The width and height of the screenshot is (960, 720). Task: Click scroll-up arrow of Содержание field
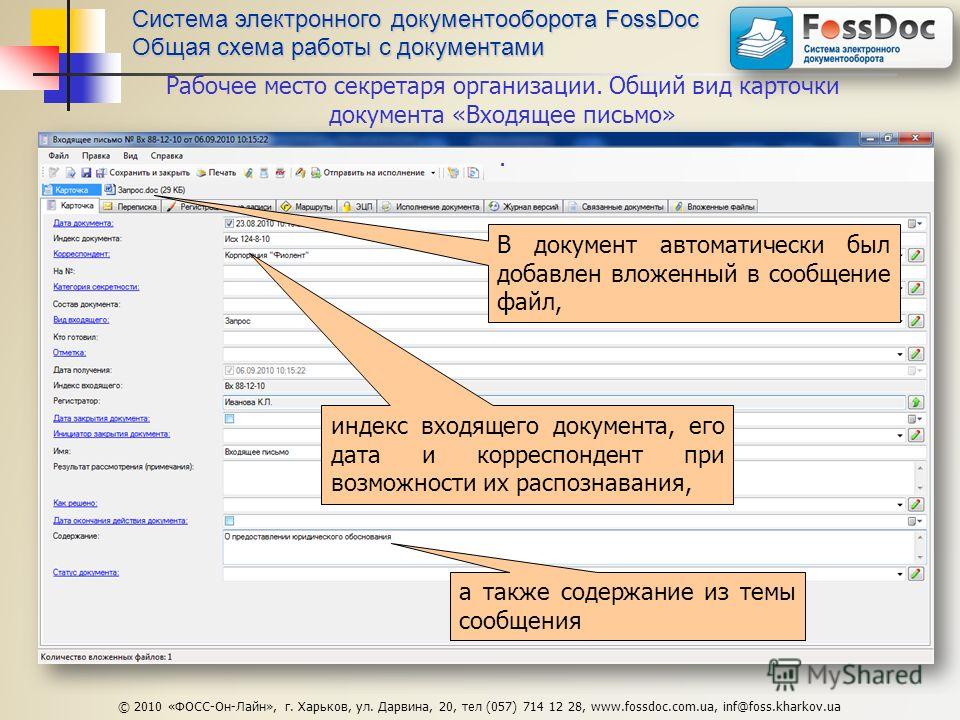click(920, 538)
